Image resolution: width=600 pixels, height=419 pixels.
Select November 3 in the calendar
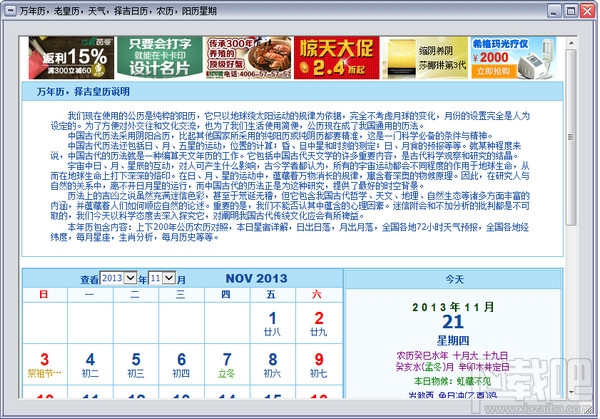(x=44, y=364)
